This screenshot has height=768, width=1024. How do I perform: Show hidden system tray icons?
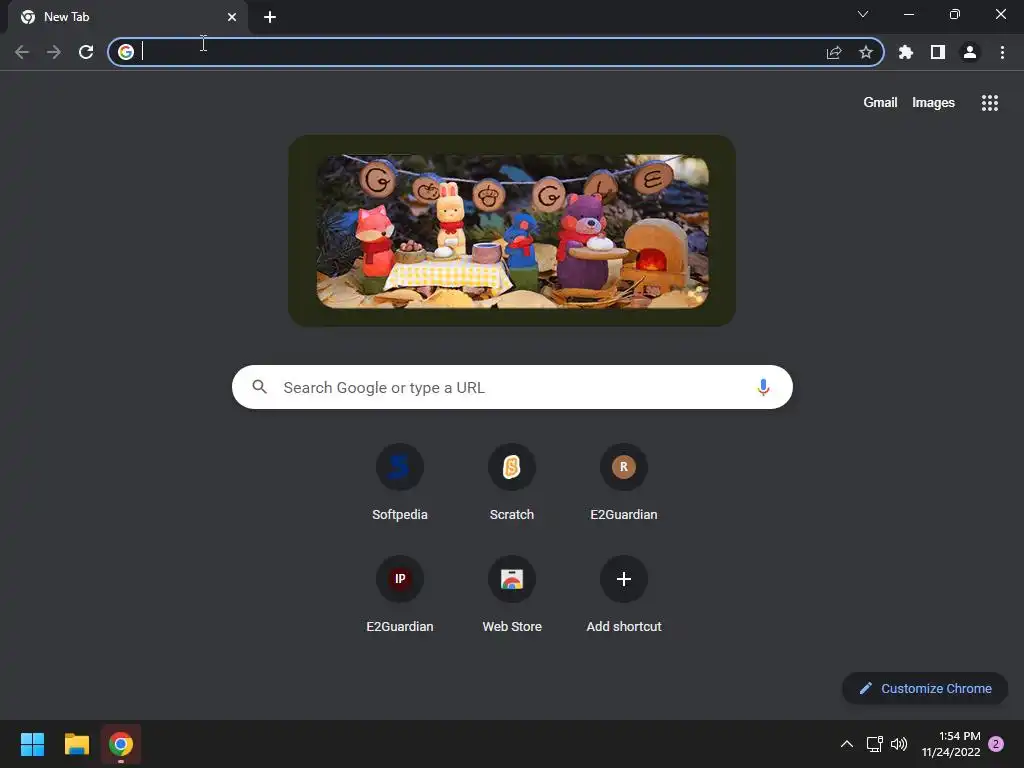846,744
